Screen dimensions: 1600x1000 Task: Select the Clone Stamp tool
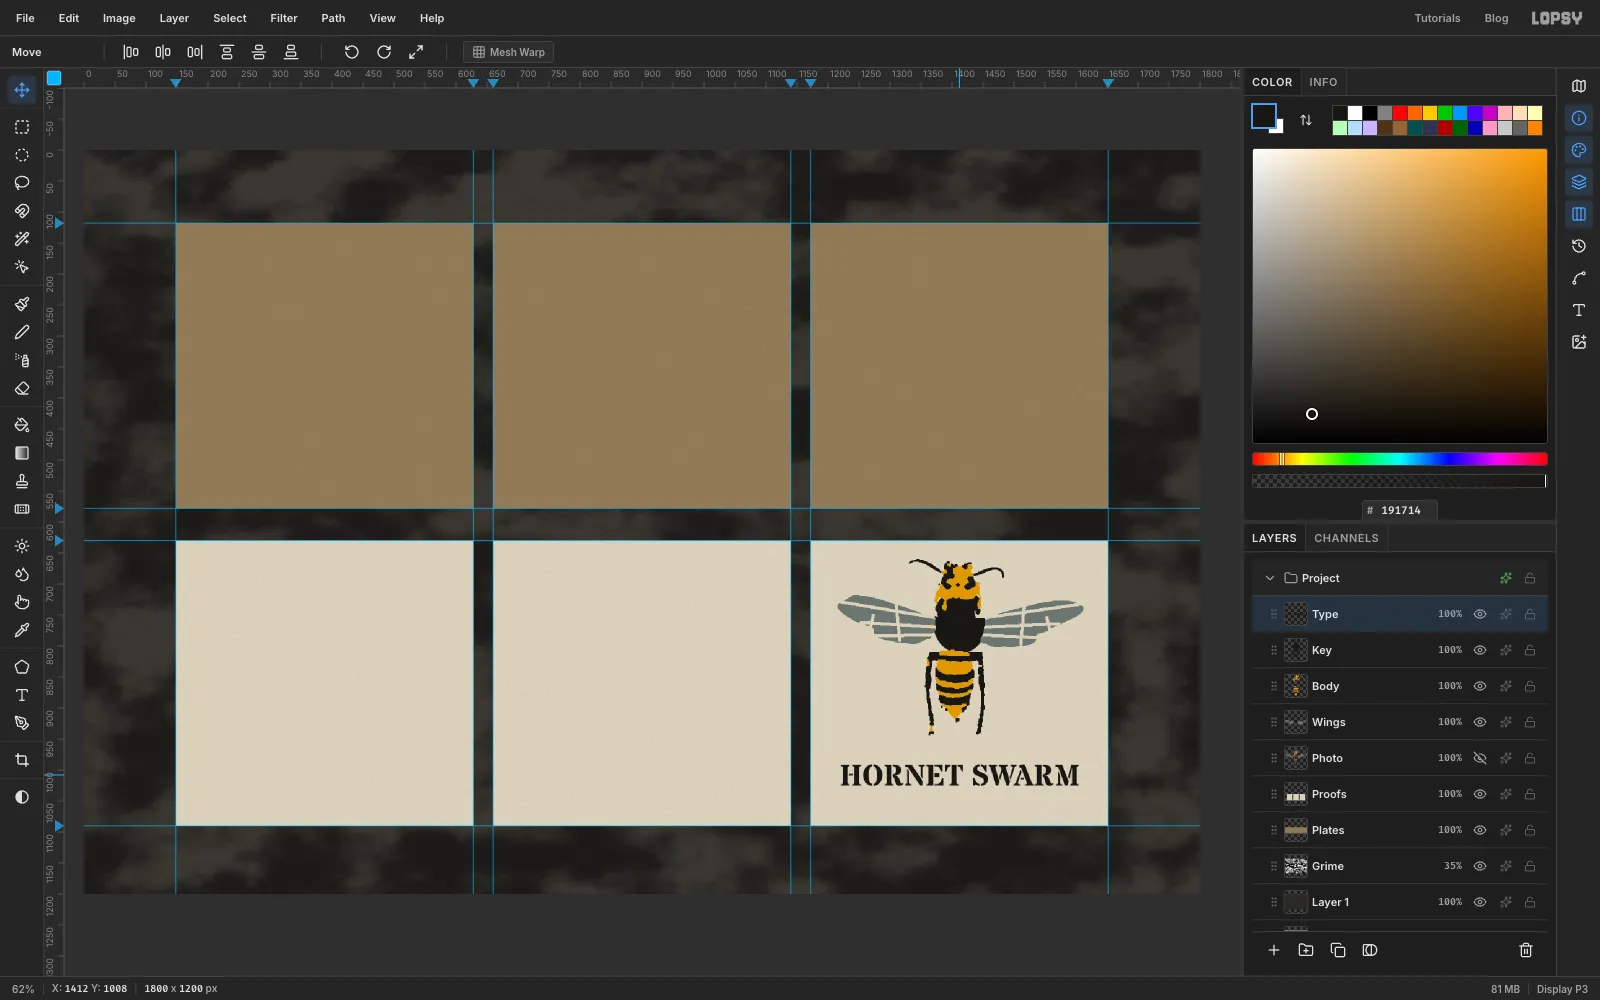coord(22,481)
